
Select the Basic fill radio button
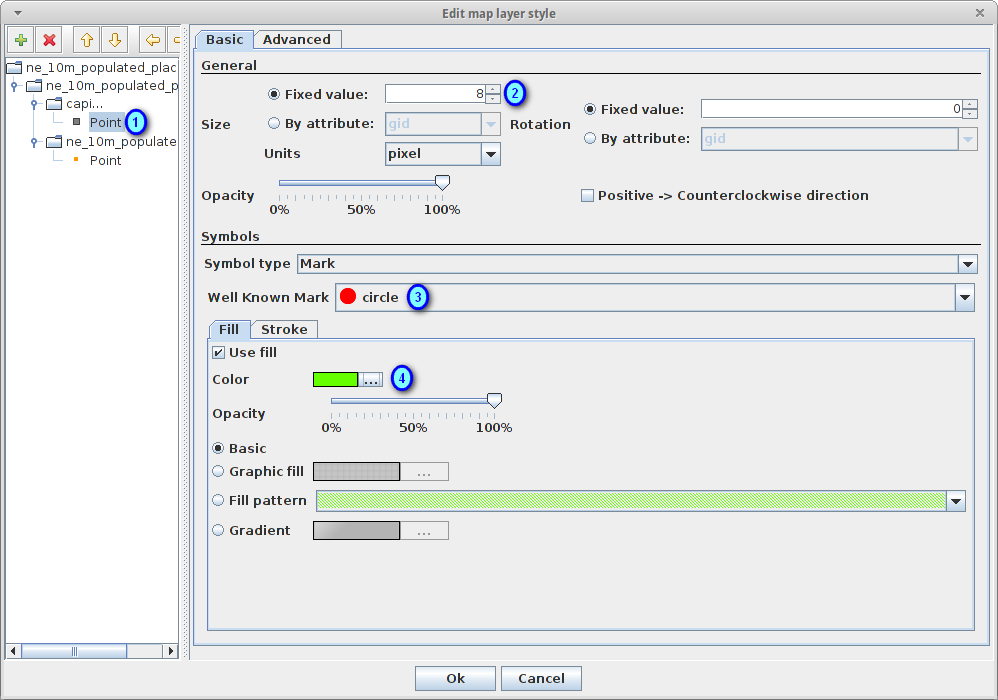pos(218,448)
